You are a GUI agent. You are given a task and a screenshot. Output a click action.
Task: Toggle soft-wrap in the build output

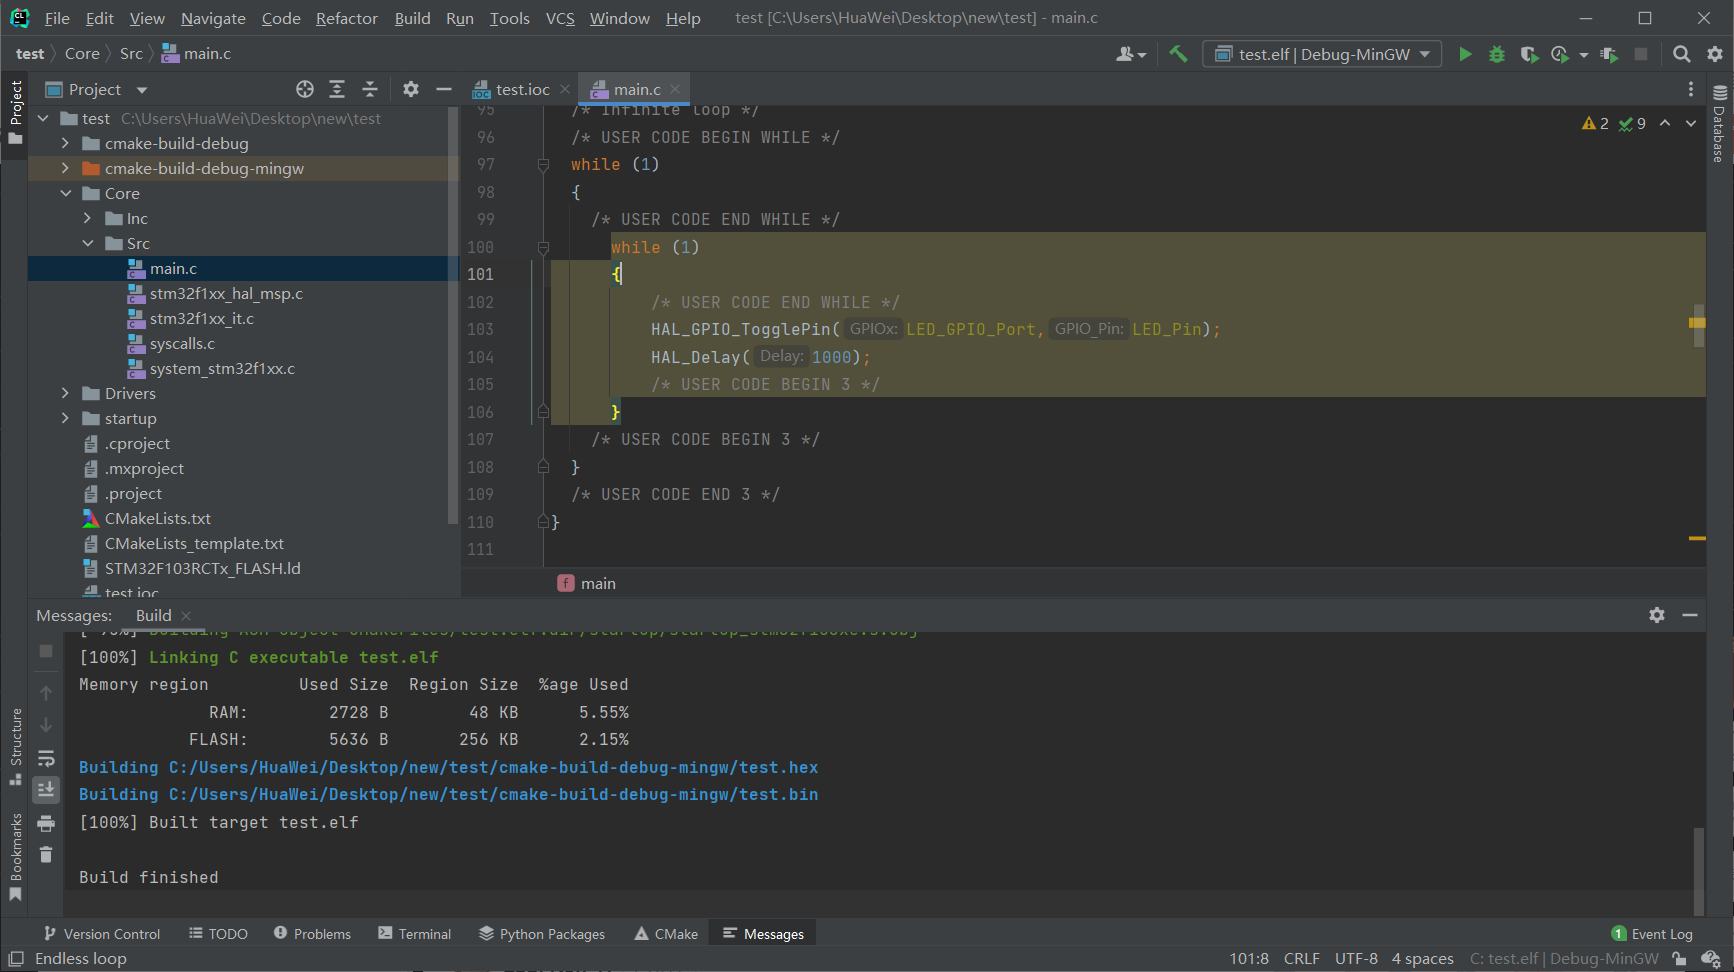[x=46, y=757]
